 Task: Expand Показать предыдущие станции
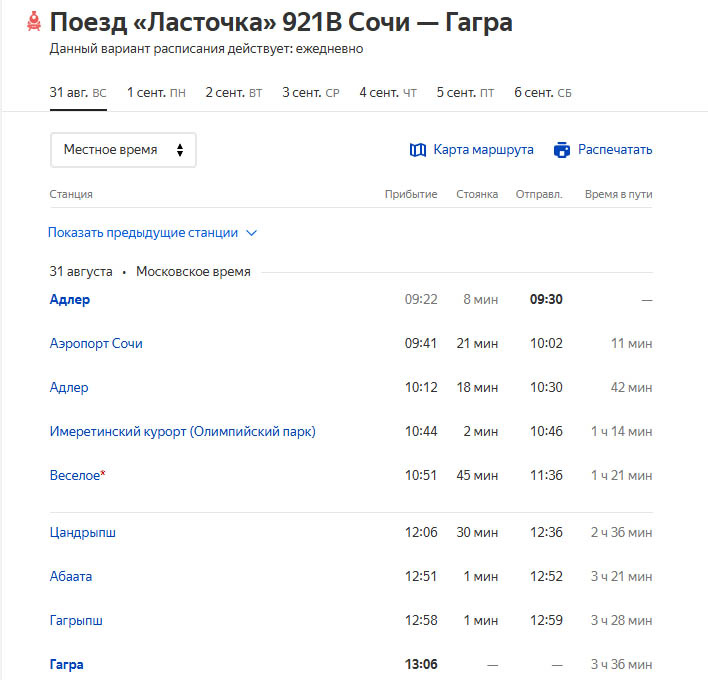coord(152,233)
